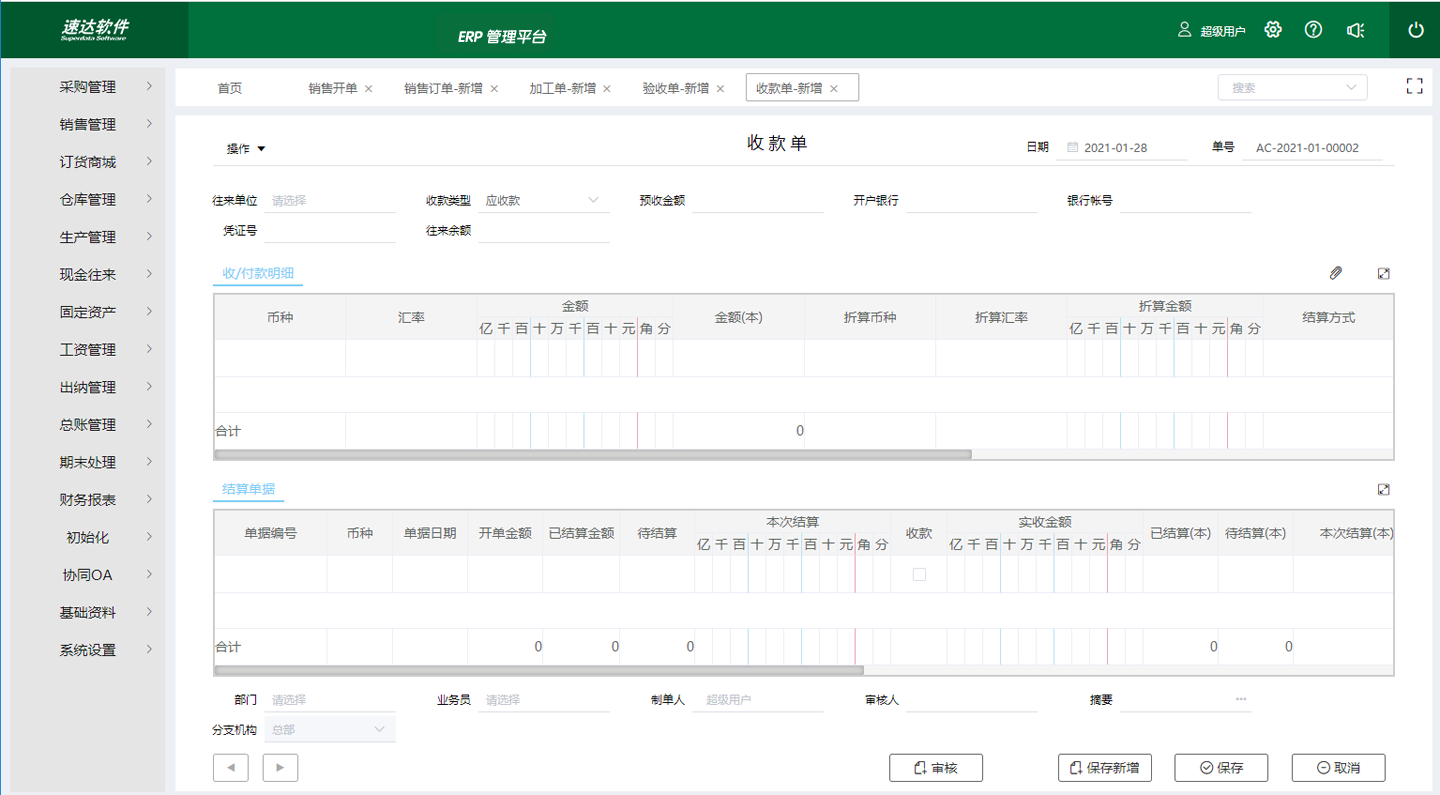Click the 银行帐号 input field
1440x795 pixels.
pos(1185,200)
